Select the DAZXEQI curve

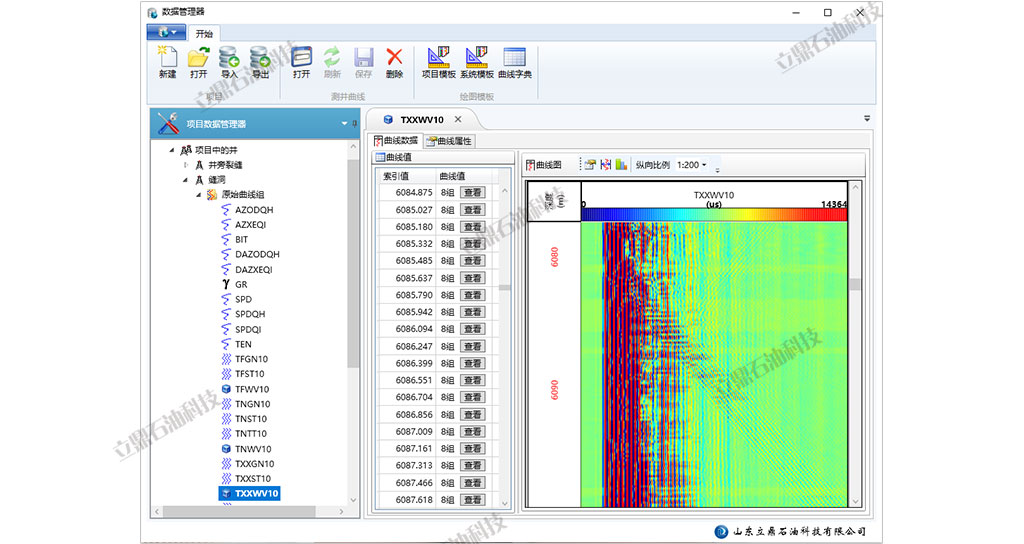pos(253,269)
